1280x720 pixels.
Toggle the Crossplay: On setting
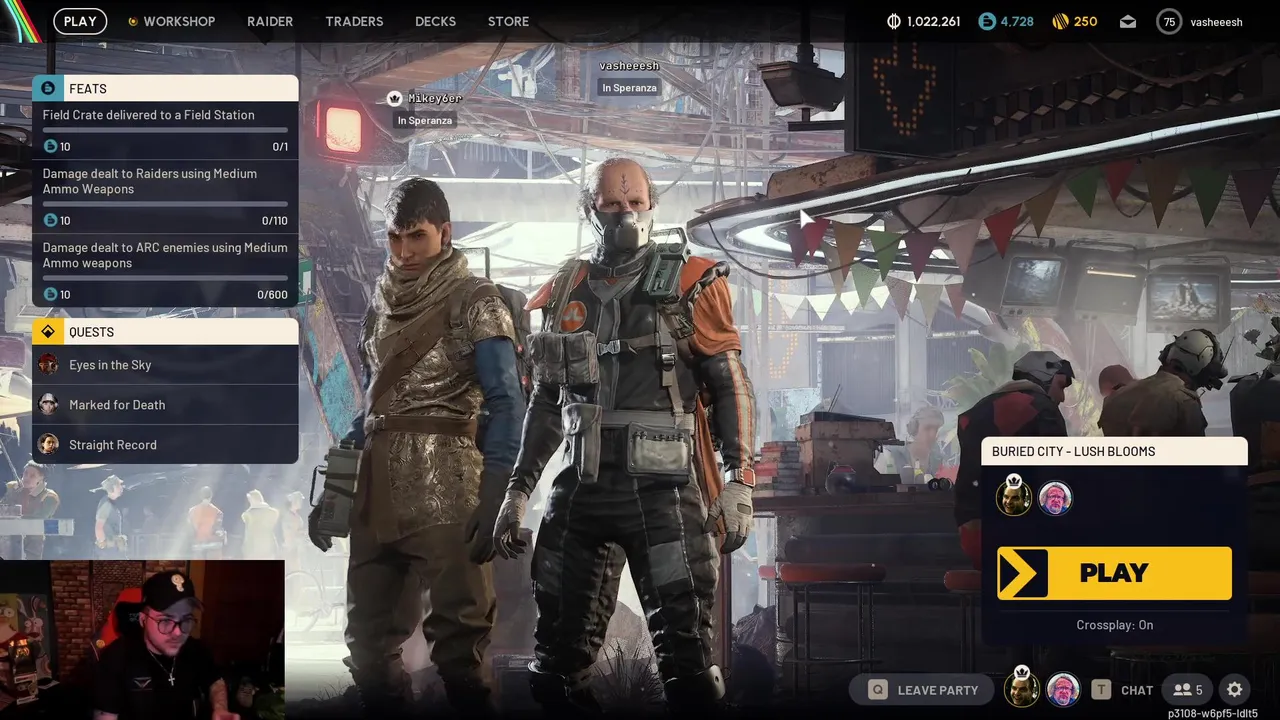click(x=1114, y=625)
